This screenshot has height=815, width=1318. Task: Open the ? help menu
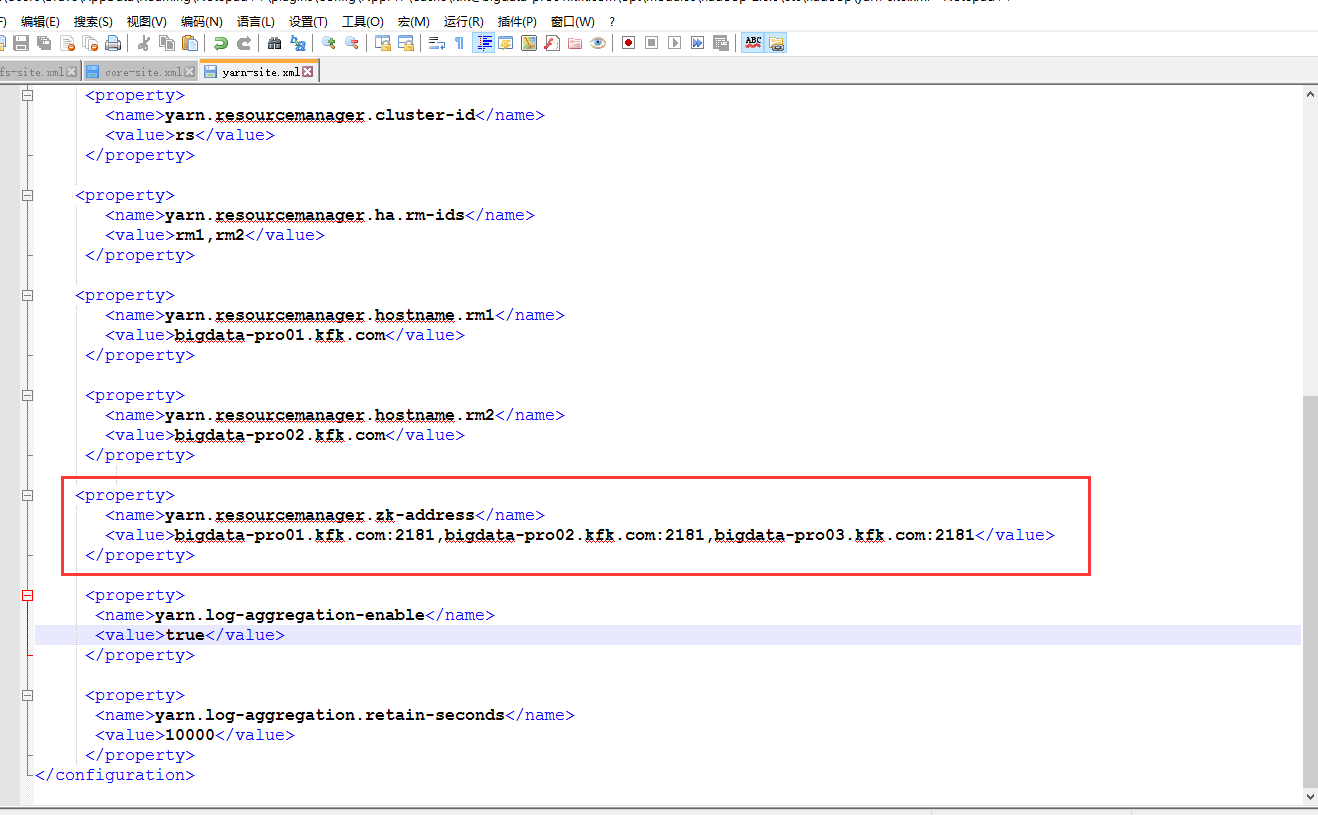(x=612, y=21)
